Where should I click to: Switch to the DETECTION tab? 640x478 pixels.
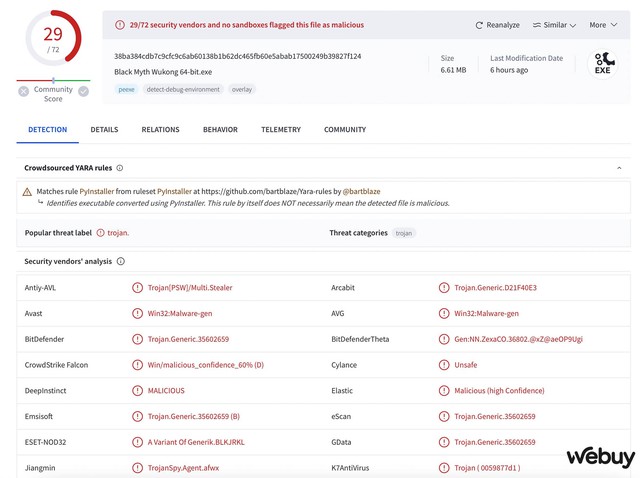[x=47, y=129]
